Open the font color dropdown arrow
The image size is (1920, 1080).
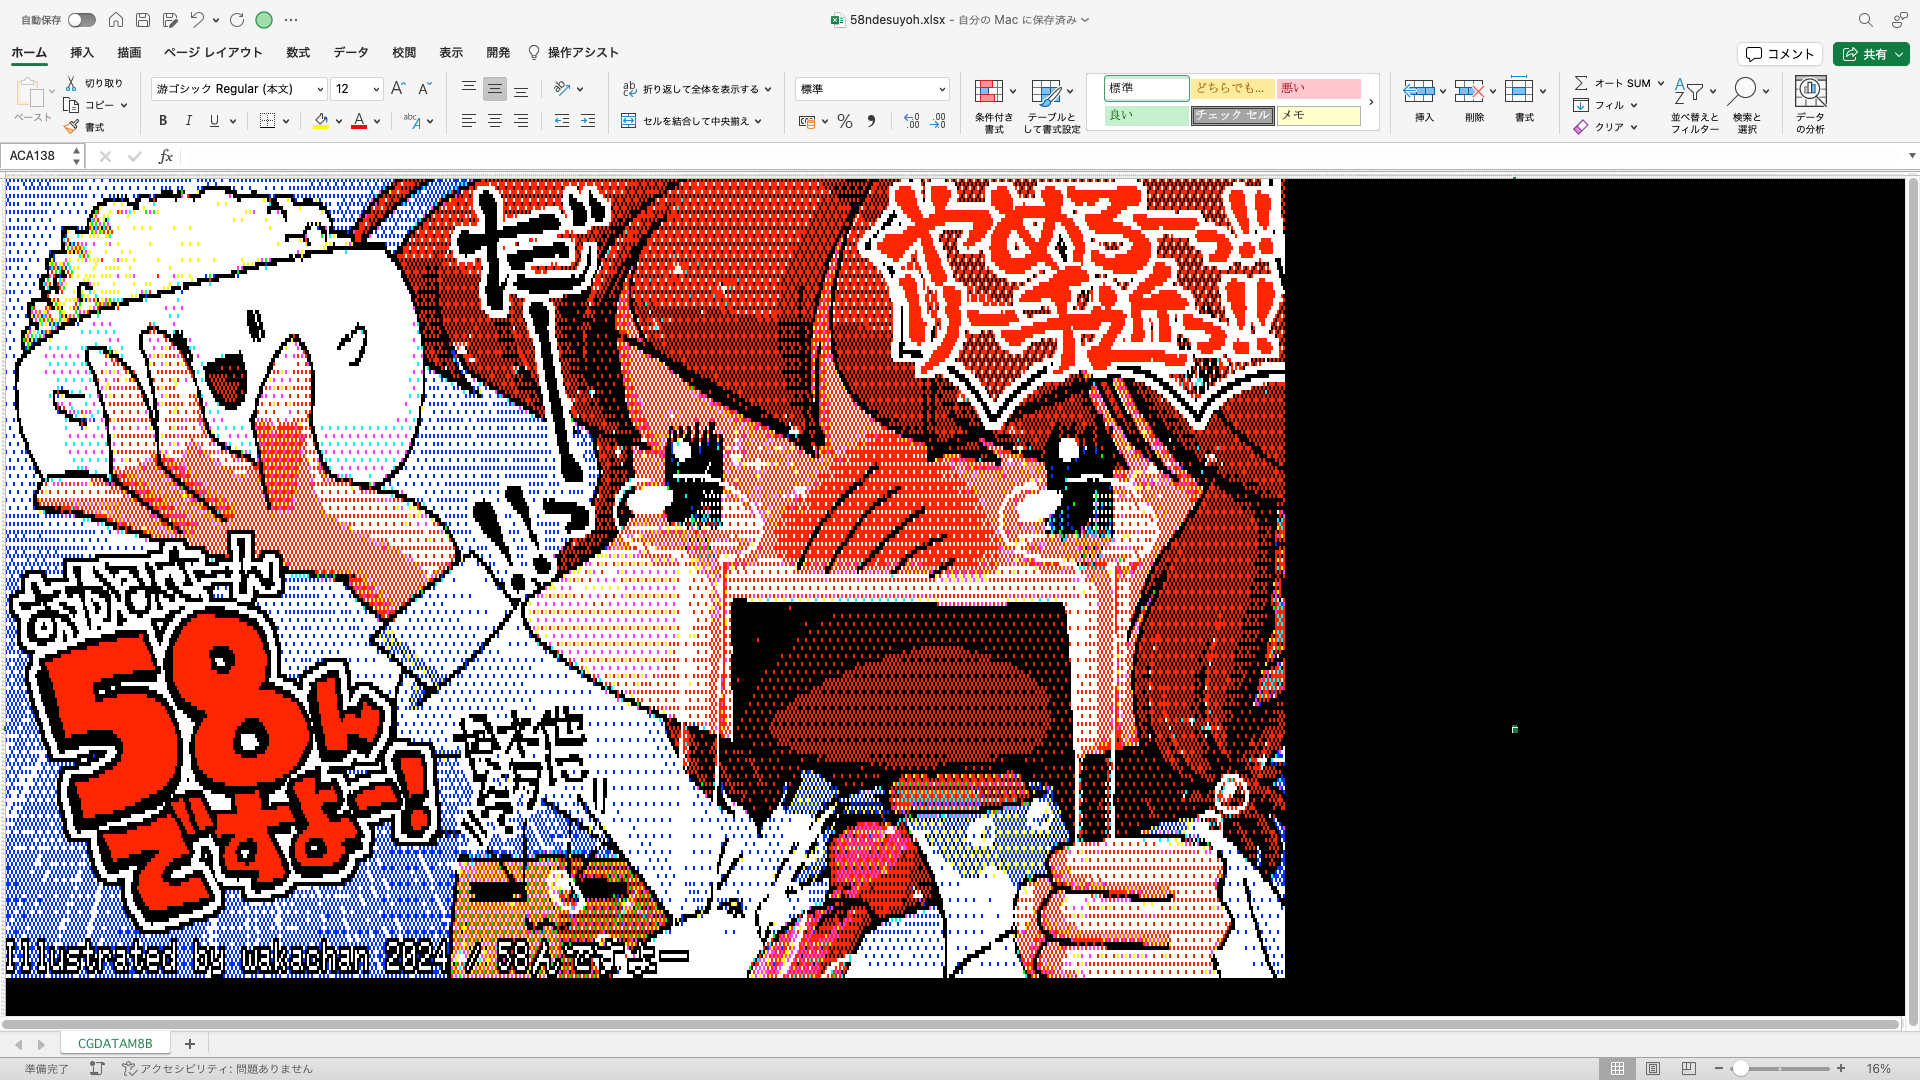tap(377, 121)
